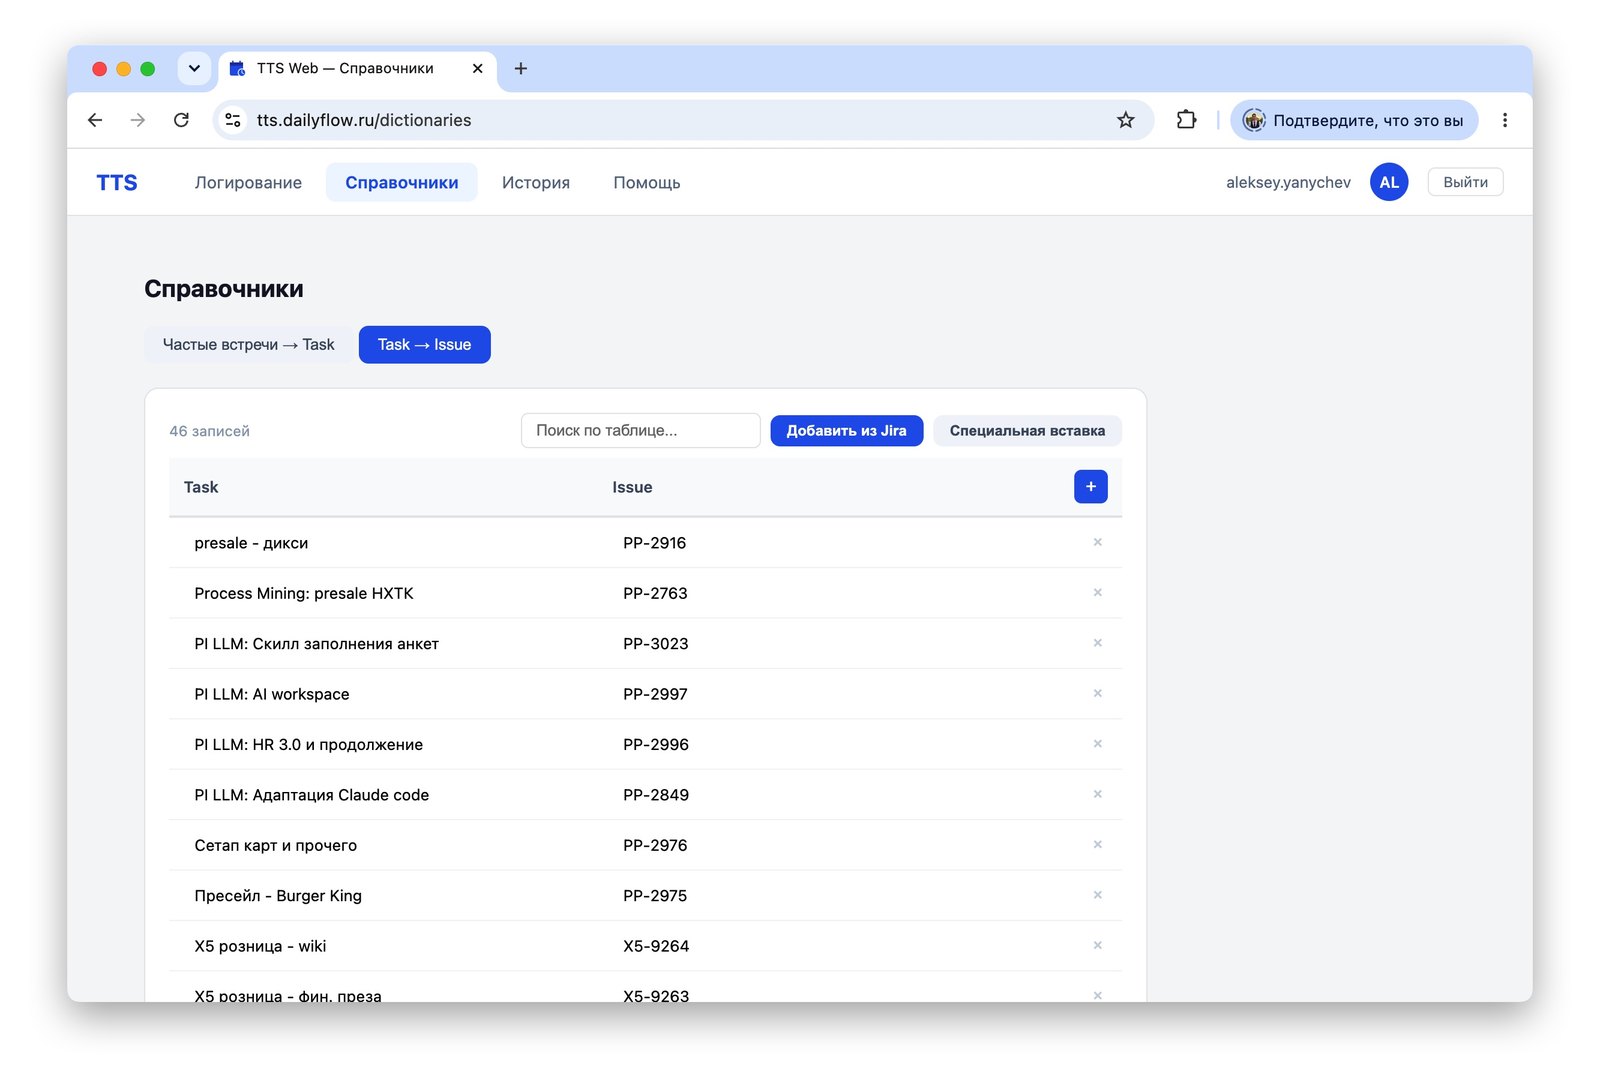The image size is (1600, 1092).
Task: Open the Chrome three-dot menu
Action: tap(1504, 120)
